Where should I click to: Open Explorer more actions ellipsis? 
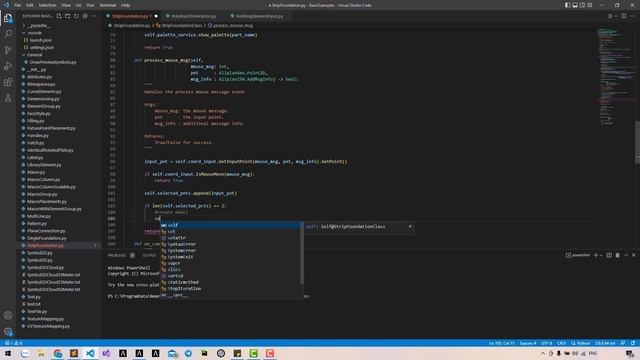click(93, 16)
